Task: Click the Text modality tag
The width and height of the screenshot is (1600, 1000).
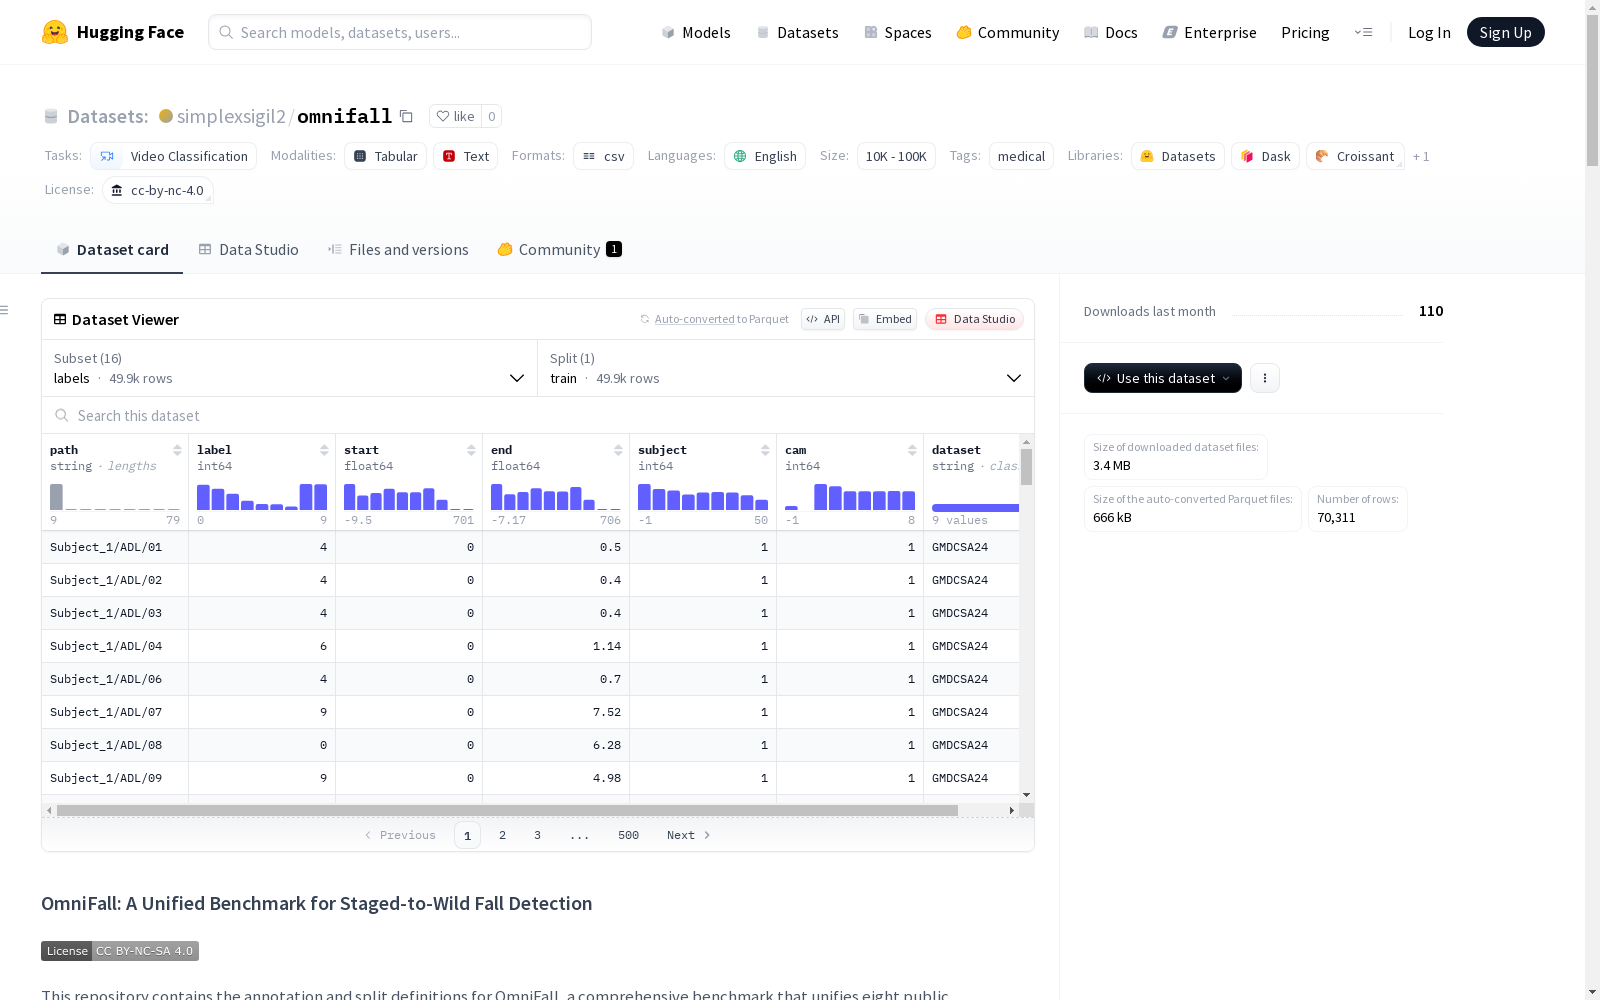Action: [x=465, y=156]
